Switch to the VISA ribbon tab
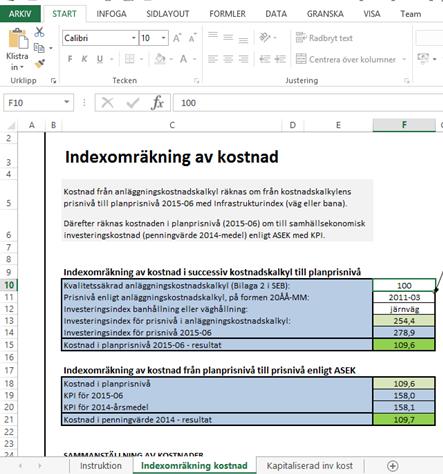This screenshot has height=474, width=443. [372, 14]
